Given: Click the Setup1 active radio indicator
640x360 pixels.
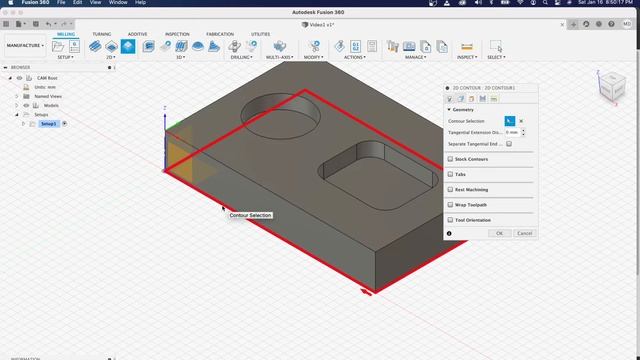Looking at the screenshot, I should coord(64,124).
